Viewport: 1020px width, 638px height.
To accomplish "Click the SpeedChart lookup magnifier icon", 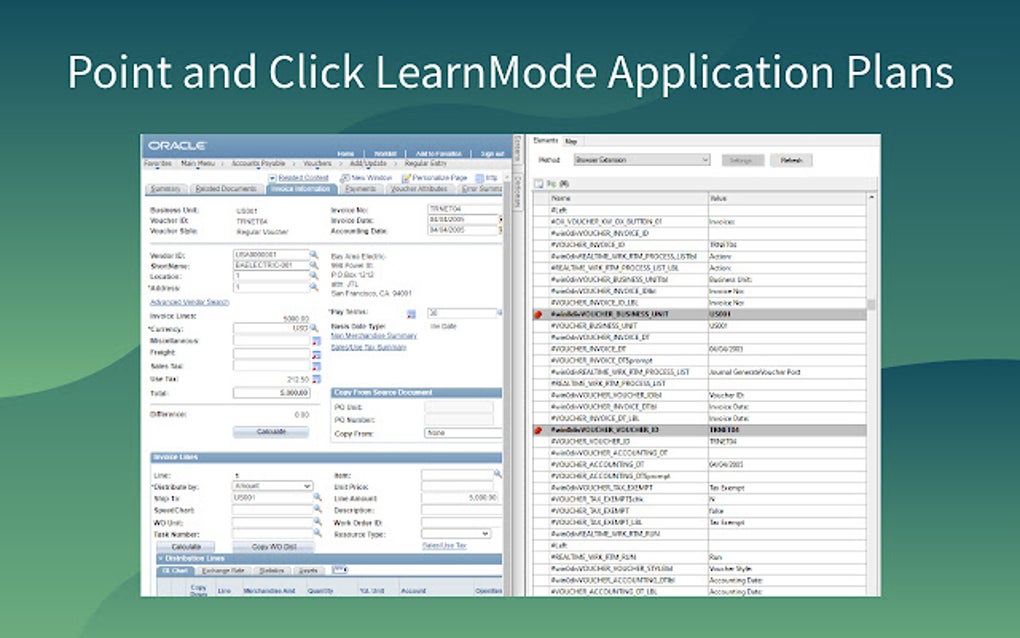I will click(318, 510).
